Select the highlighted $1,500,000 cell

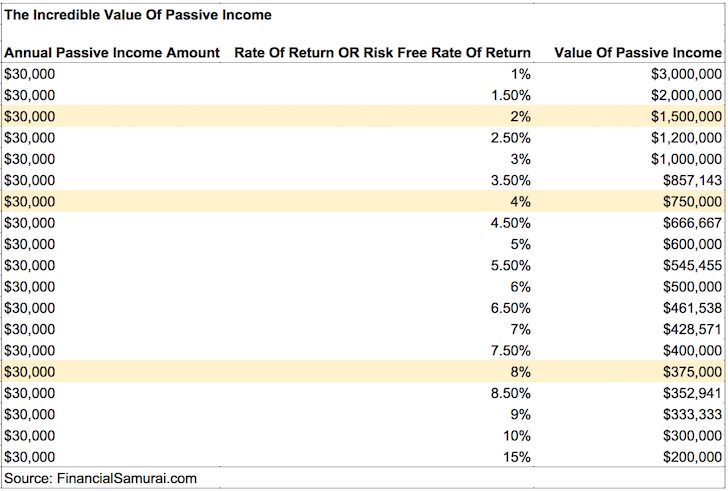coord(686,116)
